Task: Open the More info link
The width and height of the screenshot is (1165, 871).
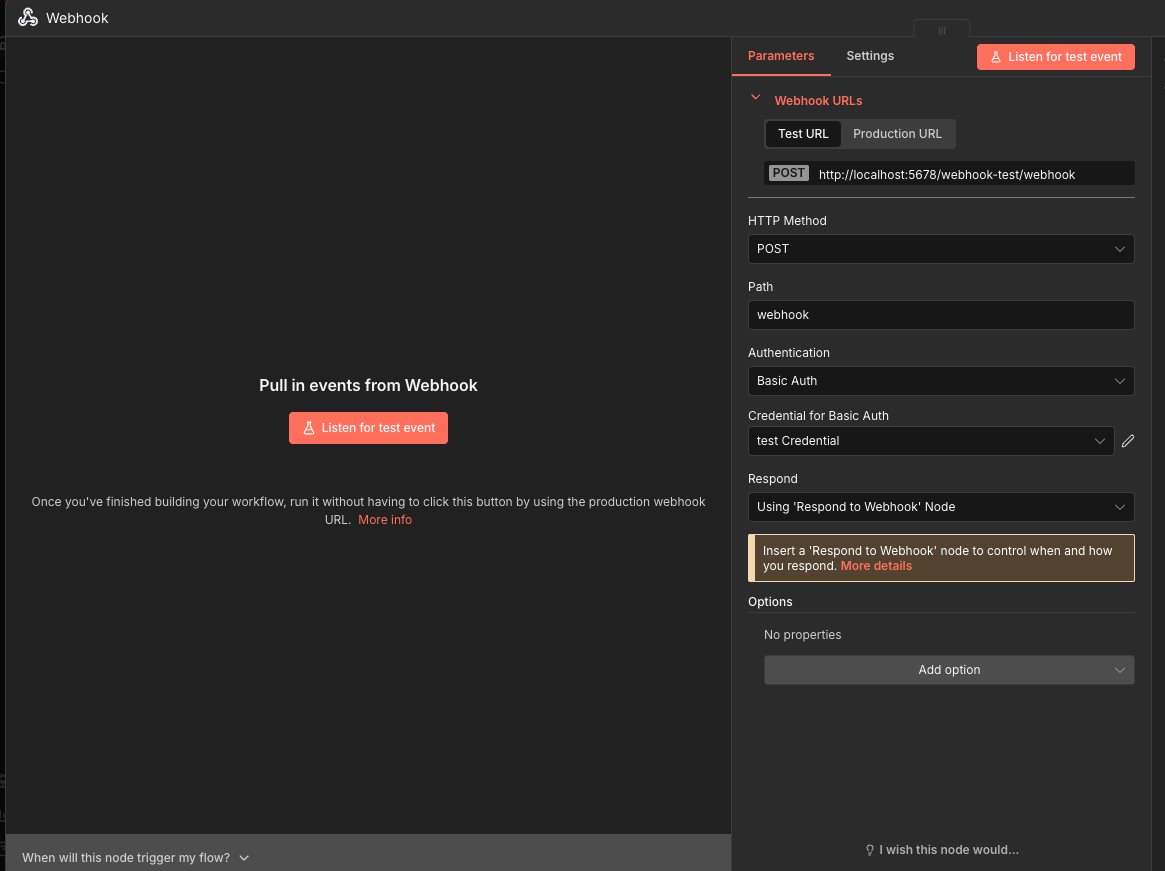Action: (385, 520)
